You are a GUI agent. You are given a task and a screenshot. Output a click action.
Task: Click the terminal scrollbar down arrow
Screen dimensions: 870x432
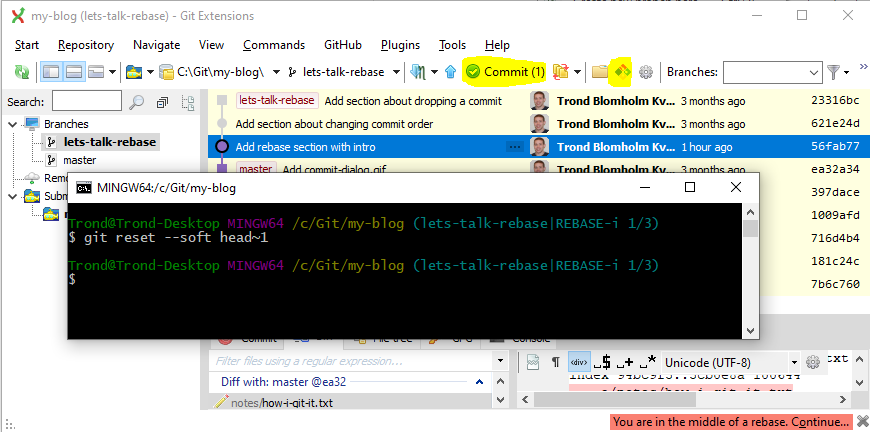click(x=751, y=331)
